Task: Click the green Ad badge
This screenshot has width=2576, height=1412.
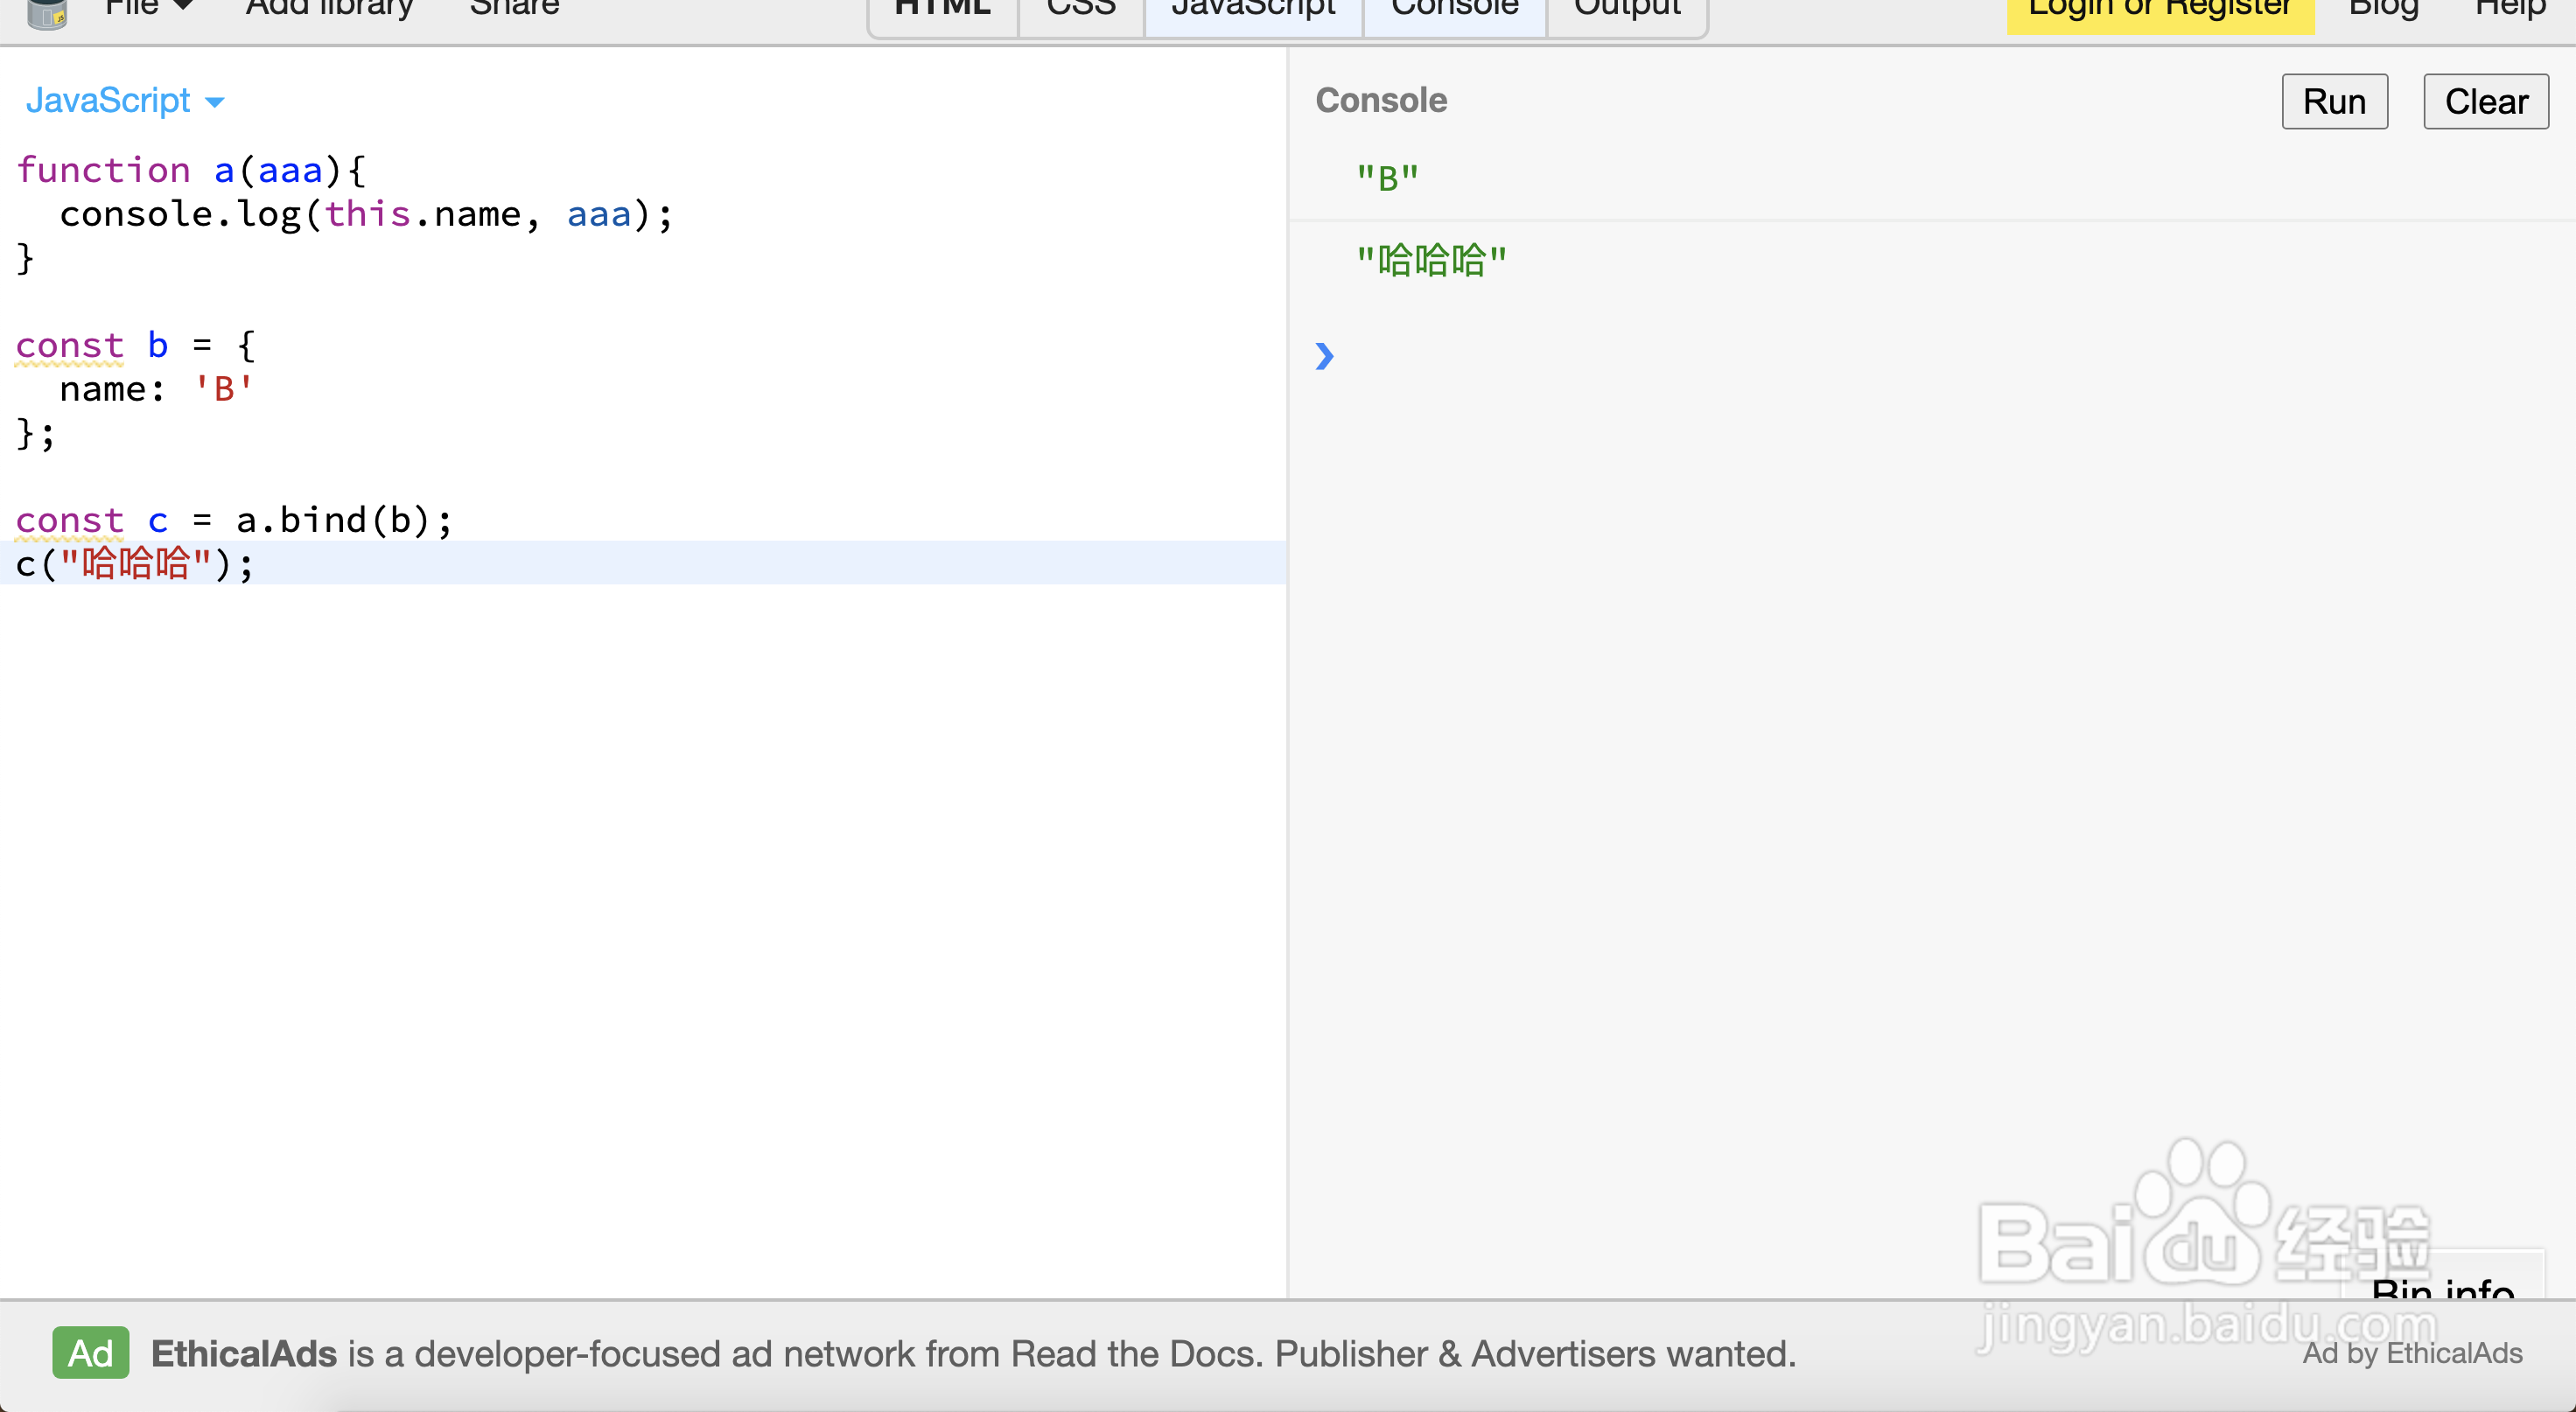Action: pyautogui.click(x=90, y=1353)
